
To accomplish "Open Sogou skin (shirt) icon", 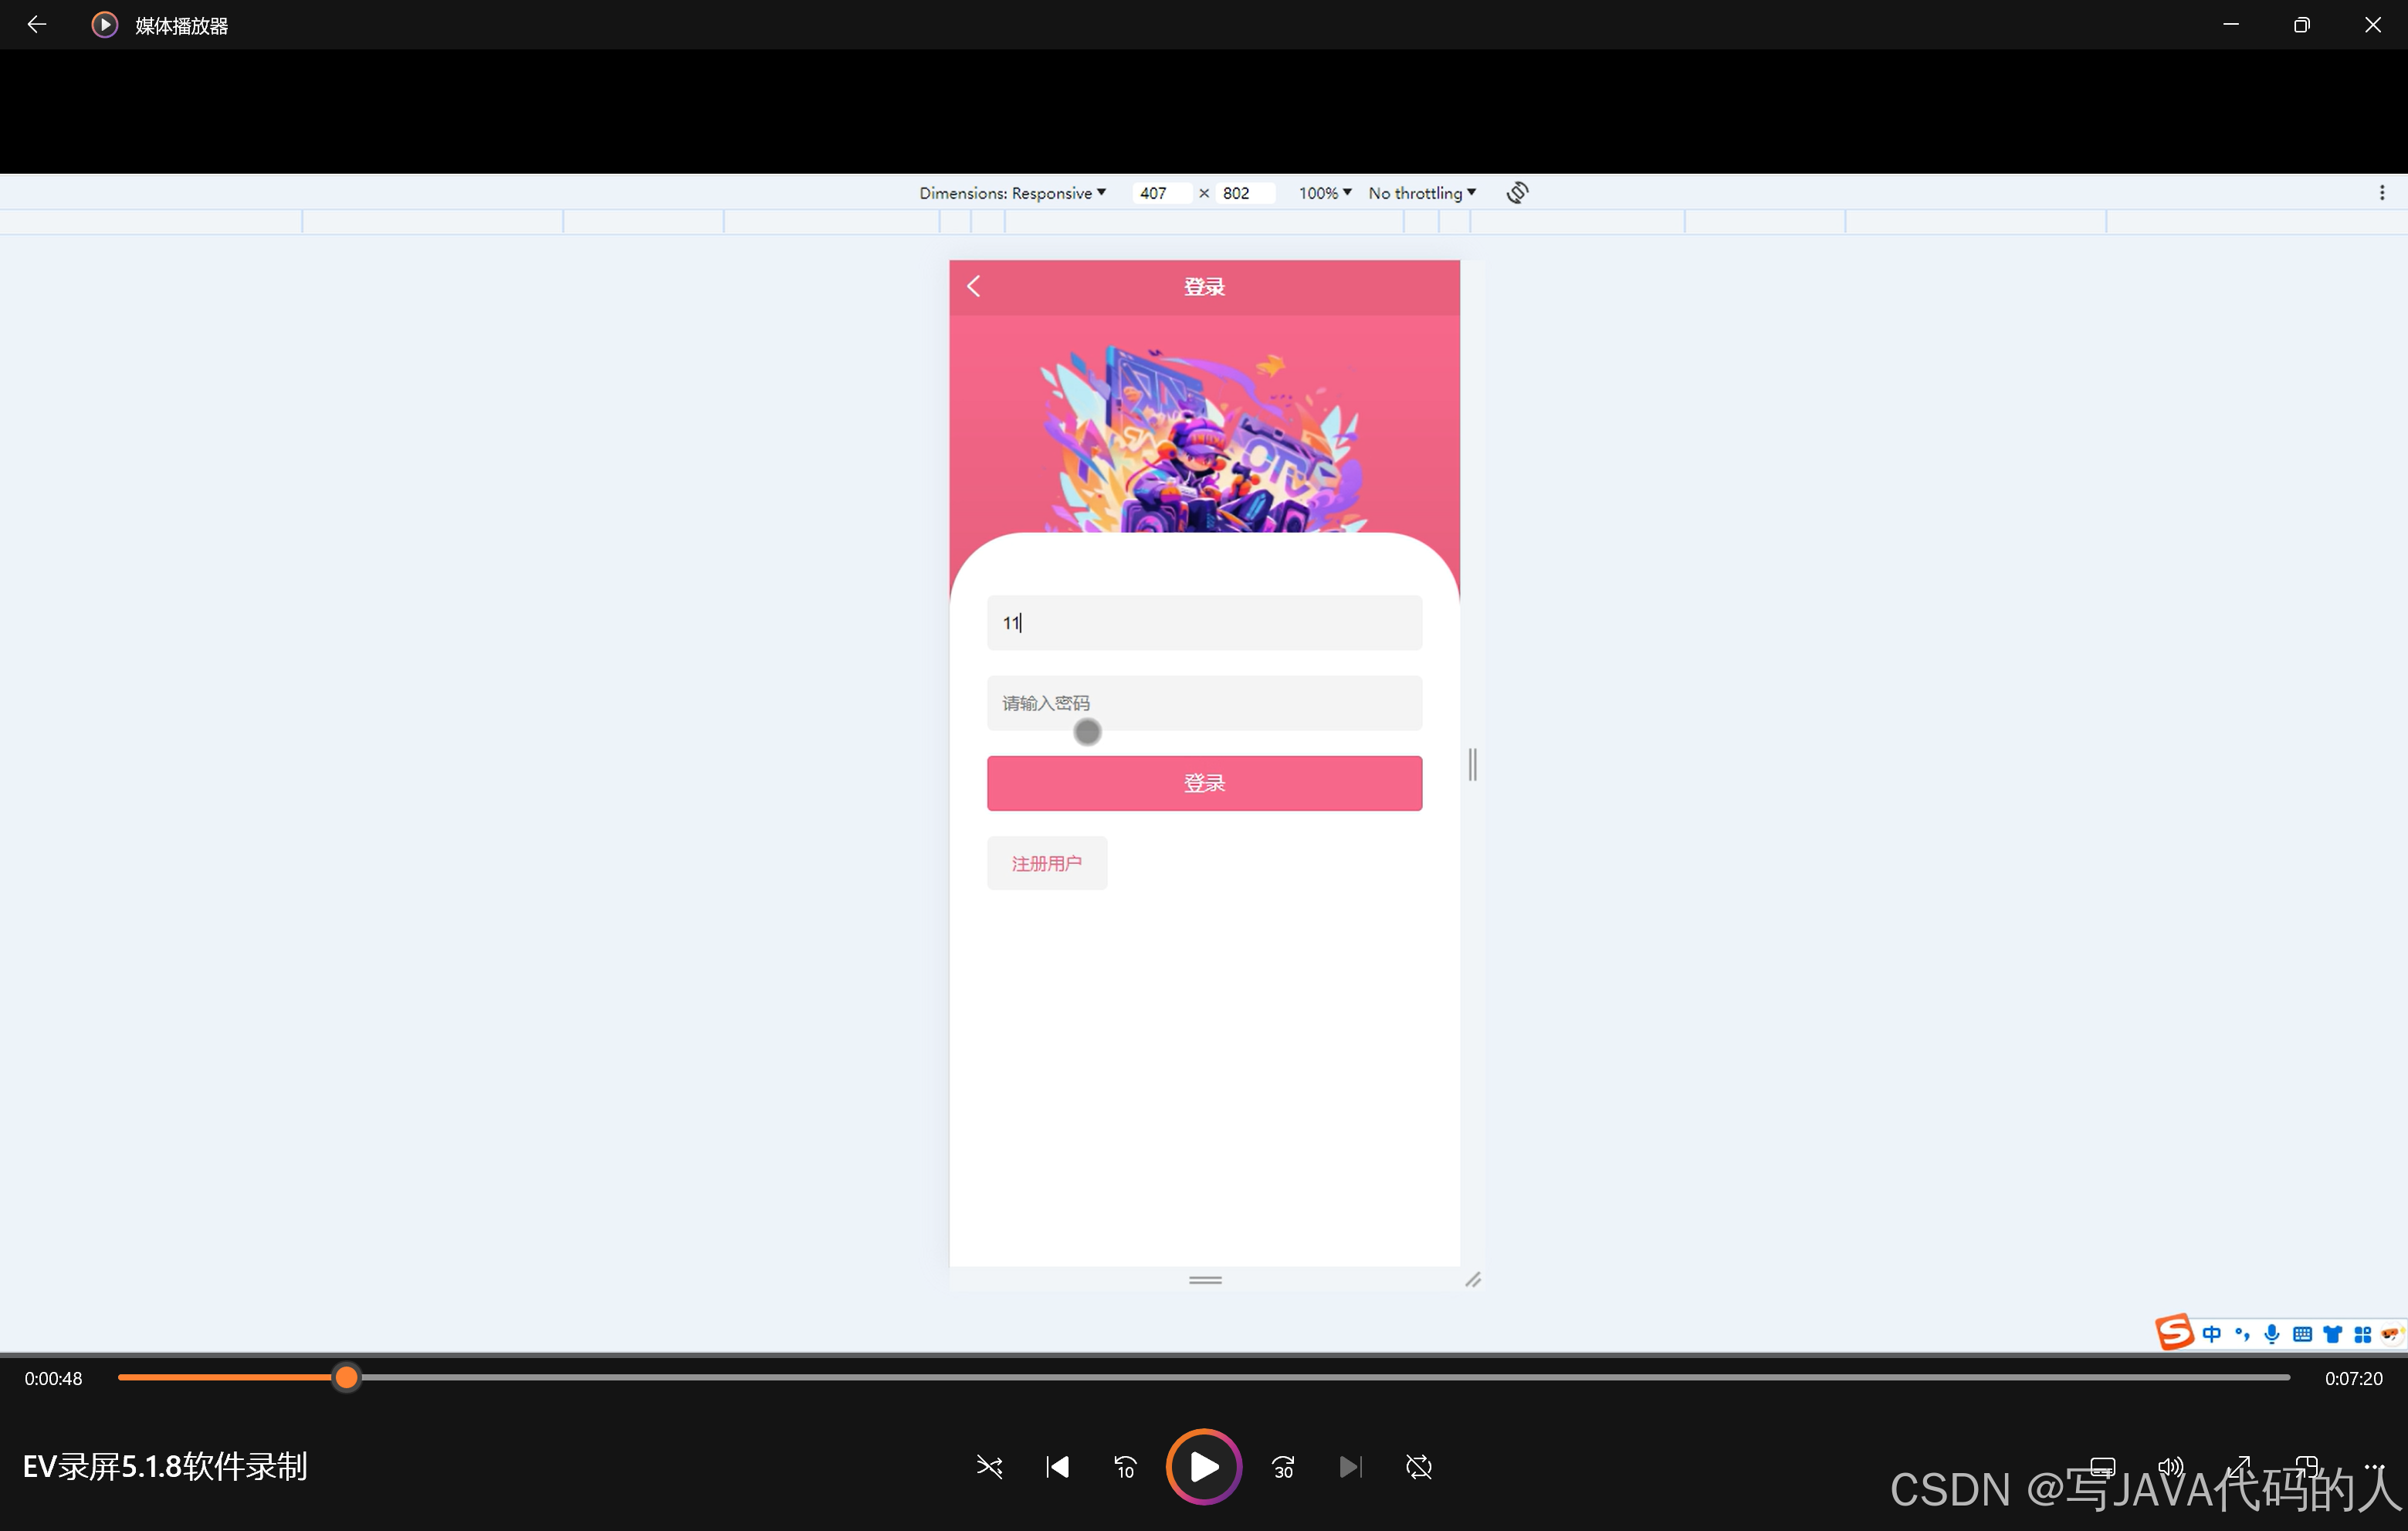I will click(2332, 1333).
